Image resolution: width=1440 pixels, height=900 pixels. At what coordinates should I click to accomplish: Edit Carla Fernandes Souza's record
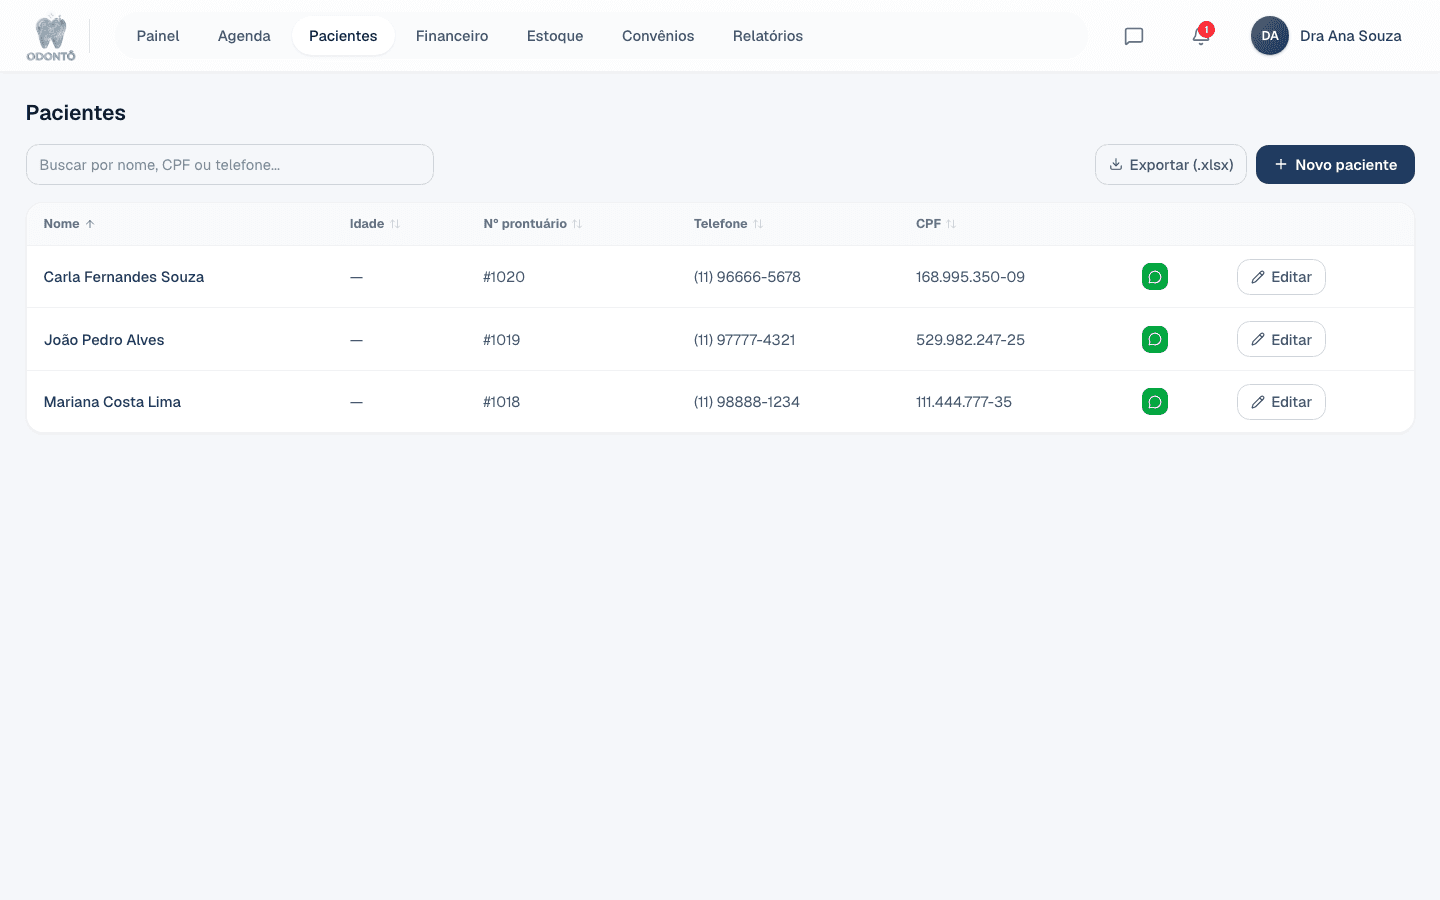[1281, 277]
